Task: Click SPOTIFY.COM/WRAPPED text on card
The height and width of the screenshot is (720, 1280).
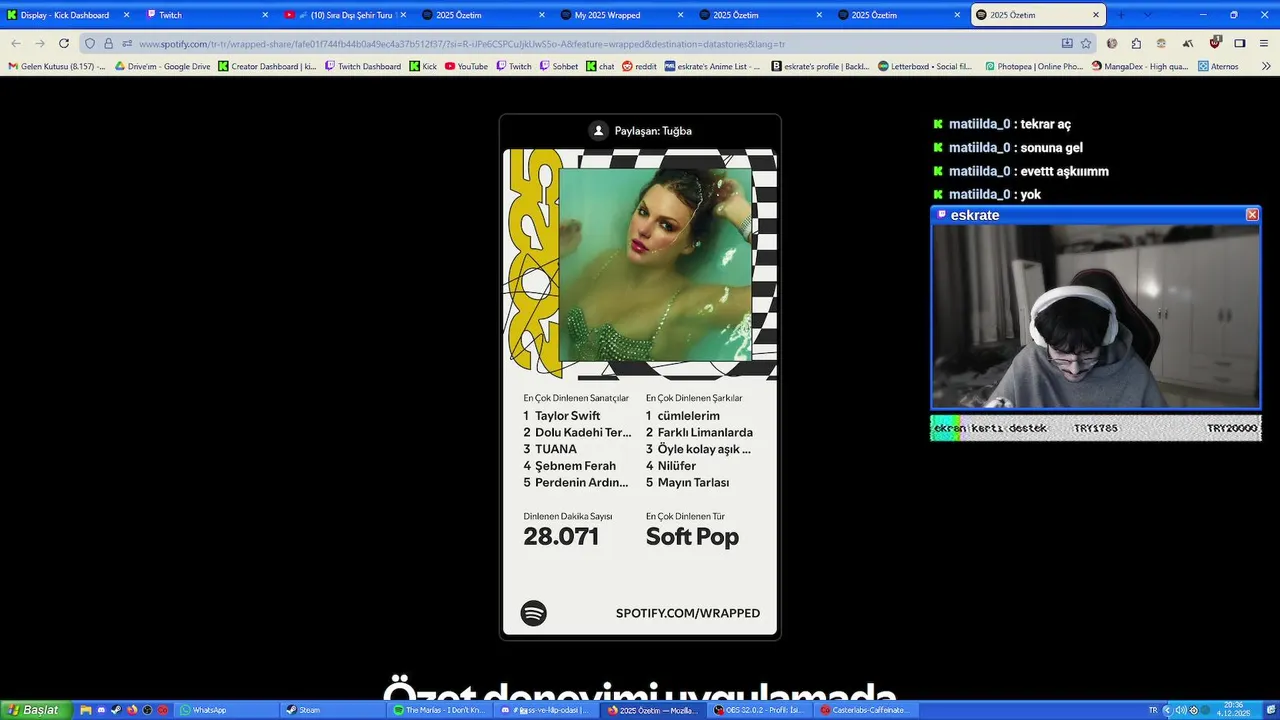Action: click(688, 613)
